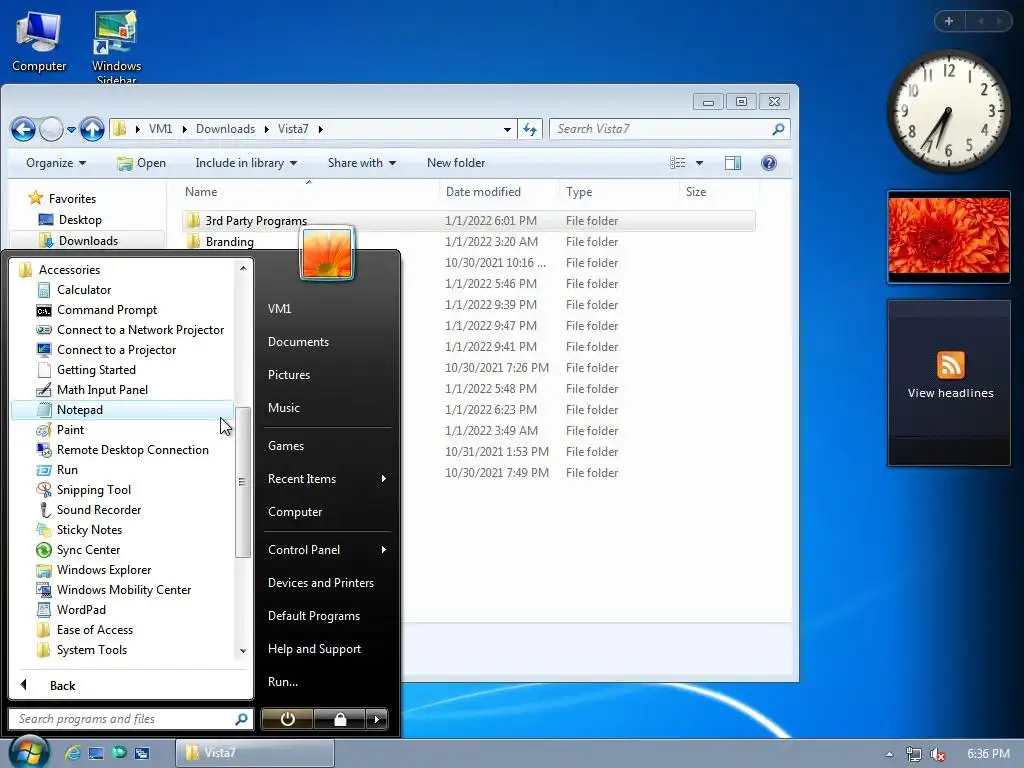Click the user account picture tile
This screenshot has height=768, width=1024.
click(x=327, y=253)
